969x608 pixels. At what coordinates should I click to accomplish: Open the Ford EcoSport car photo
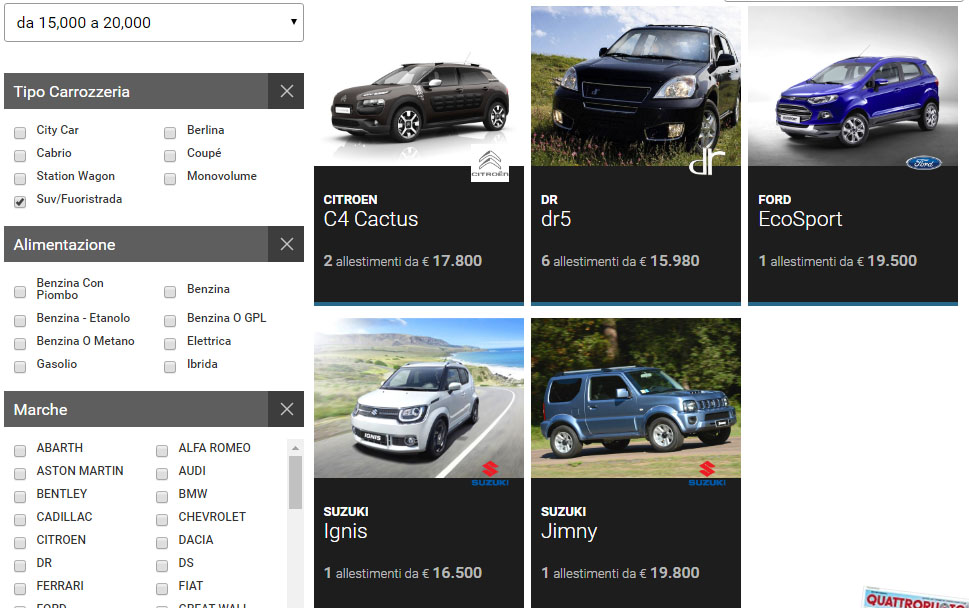tap(853, 86)
